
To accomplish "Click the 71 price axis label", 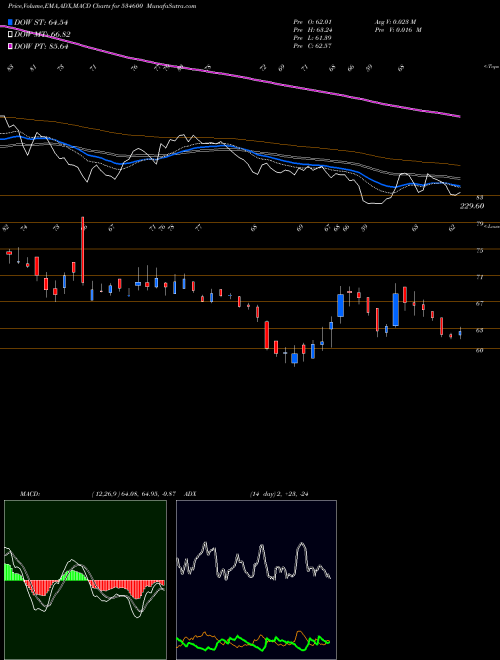I will (479, 277).
